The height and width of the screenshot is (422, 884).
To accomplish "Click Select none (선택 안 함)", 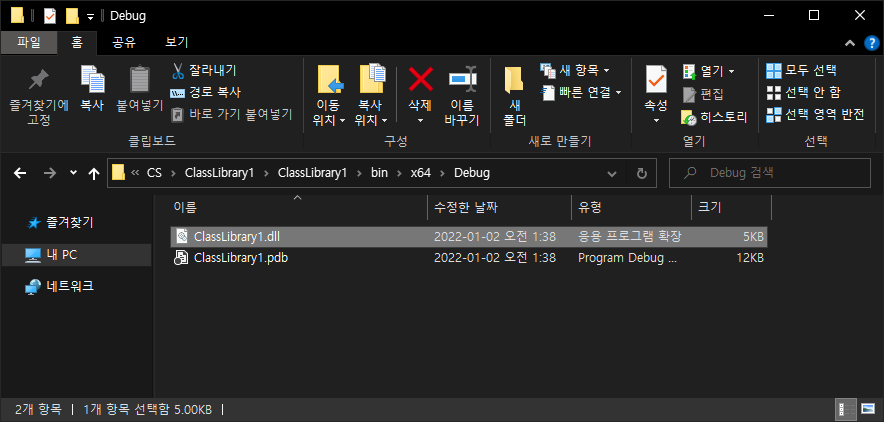I will point(804,92).
